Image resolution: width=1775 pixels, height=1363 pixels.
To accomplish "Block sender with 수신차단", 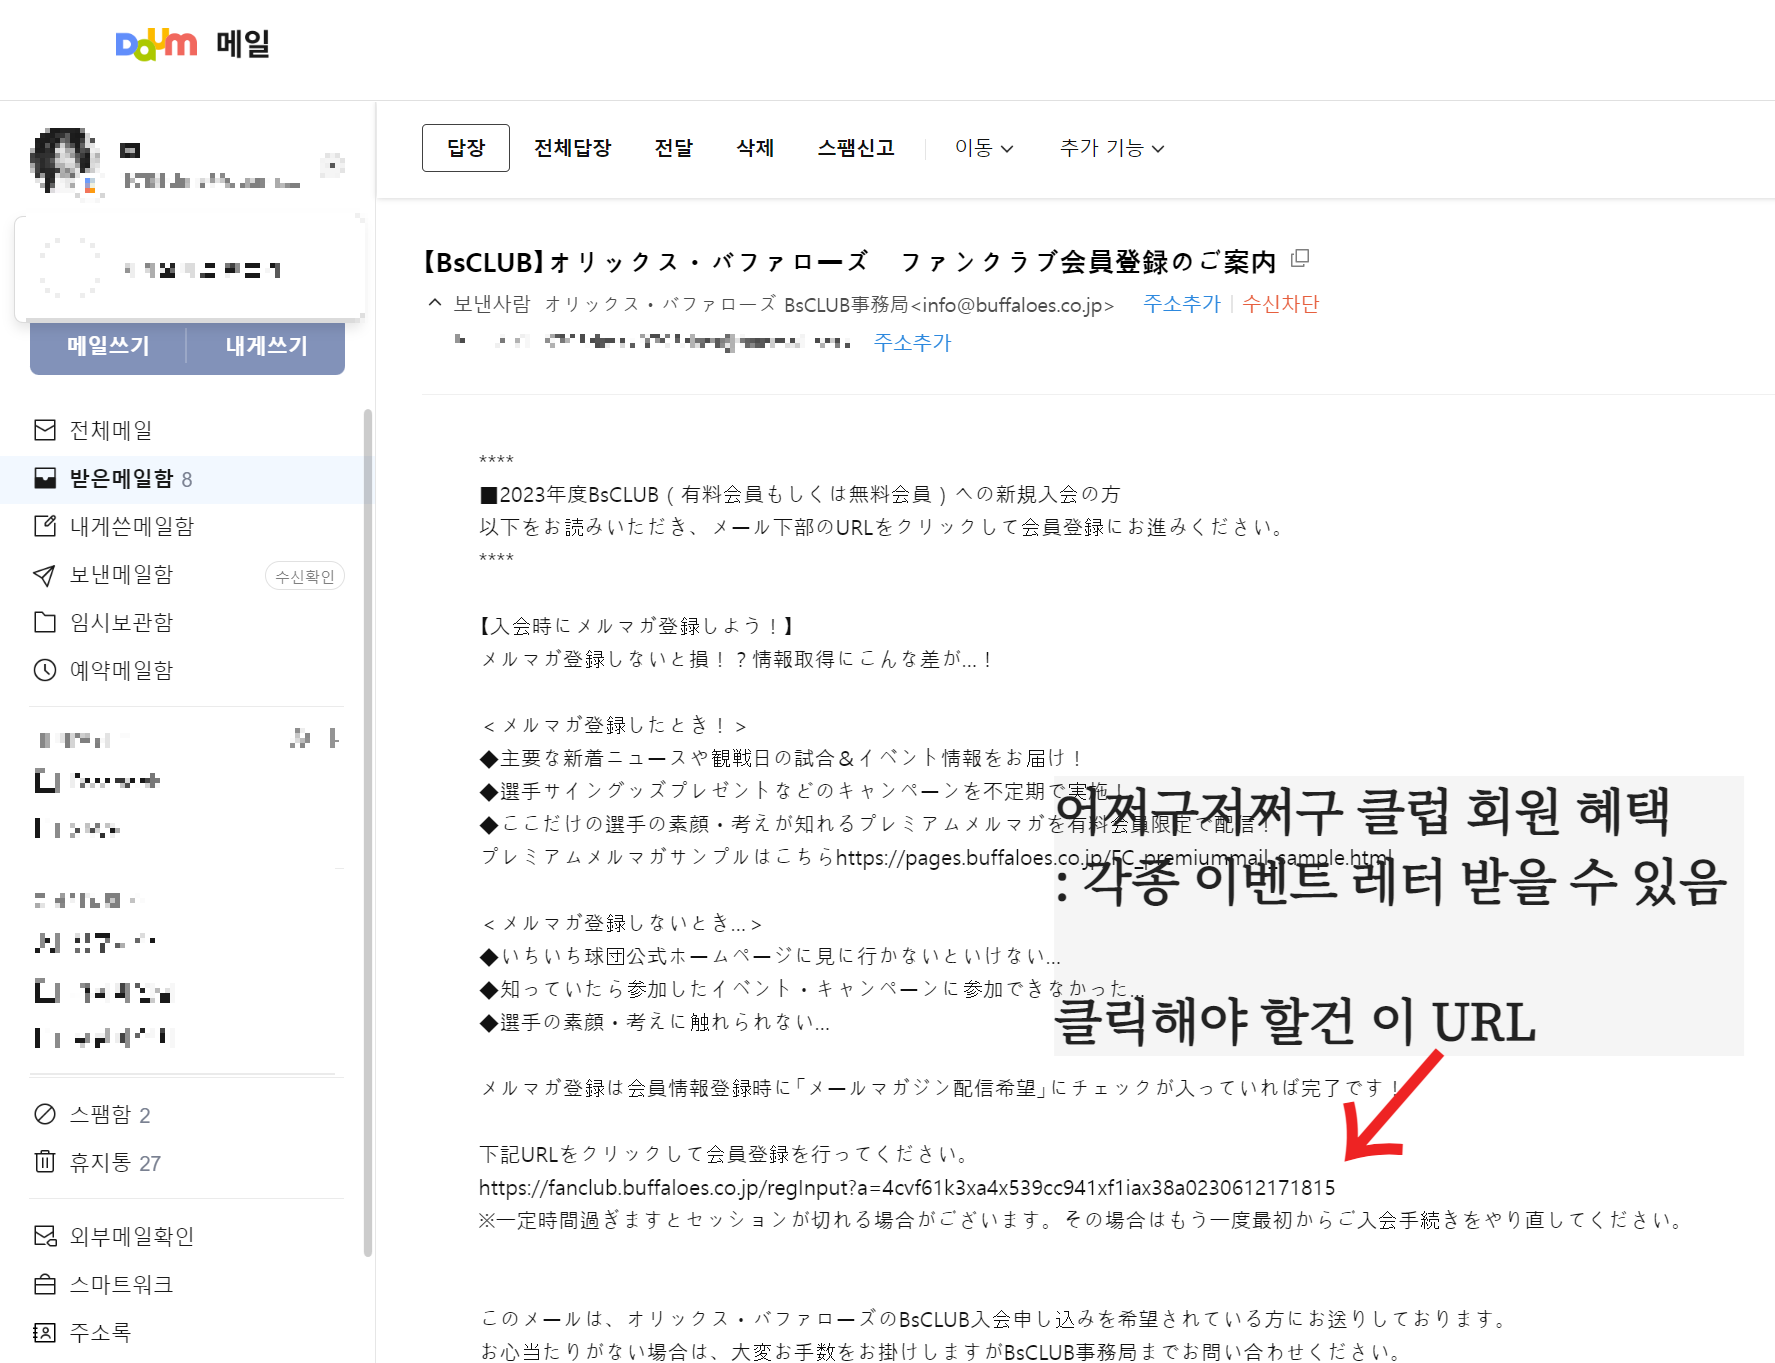I will 1281,304.
